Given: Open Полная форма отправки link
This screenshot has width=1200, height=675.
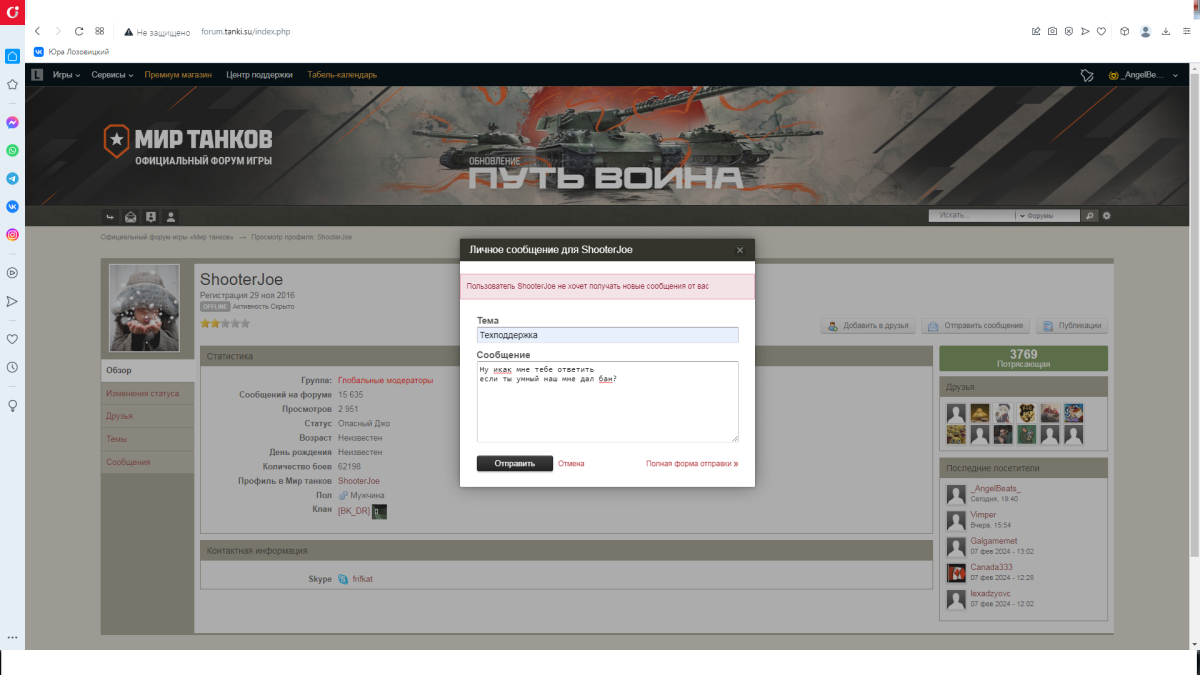Looking at the screenshot, I should (692, 464).
